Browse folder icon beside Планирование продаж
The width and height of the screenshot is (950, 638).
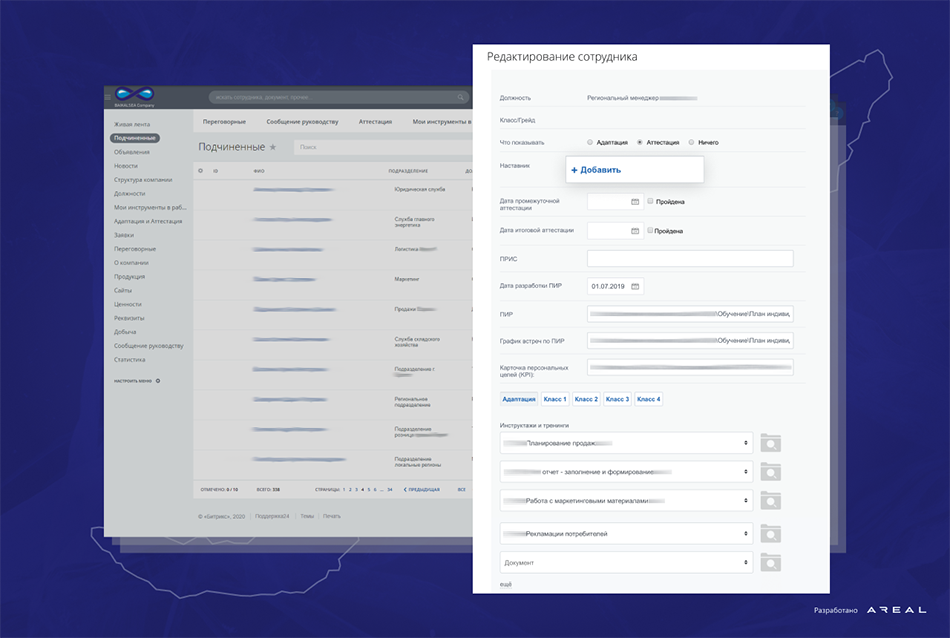click(770, 443)
